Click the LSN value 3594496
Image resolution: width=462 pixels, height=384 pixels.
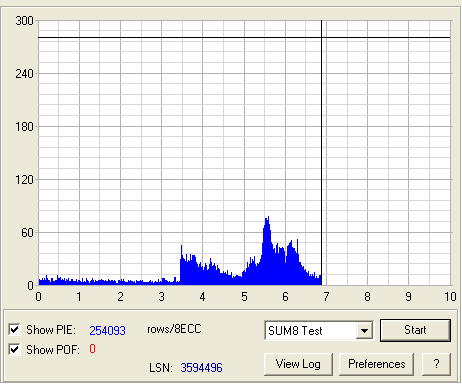pos(201,368)
